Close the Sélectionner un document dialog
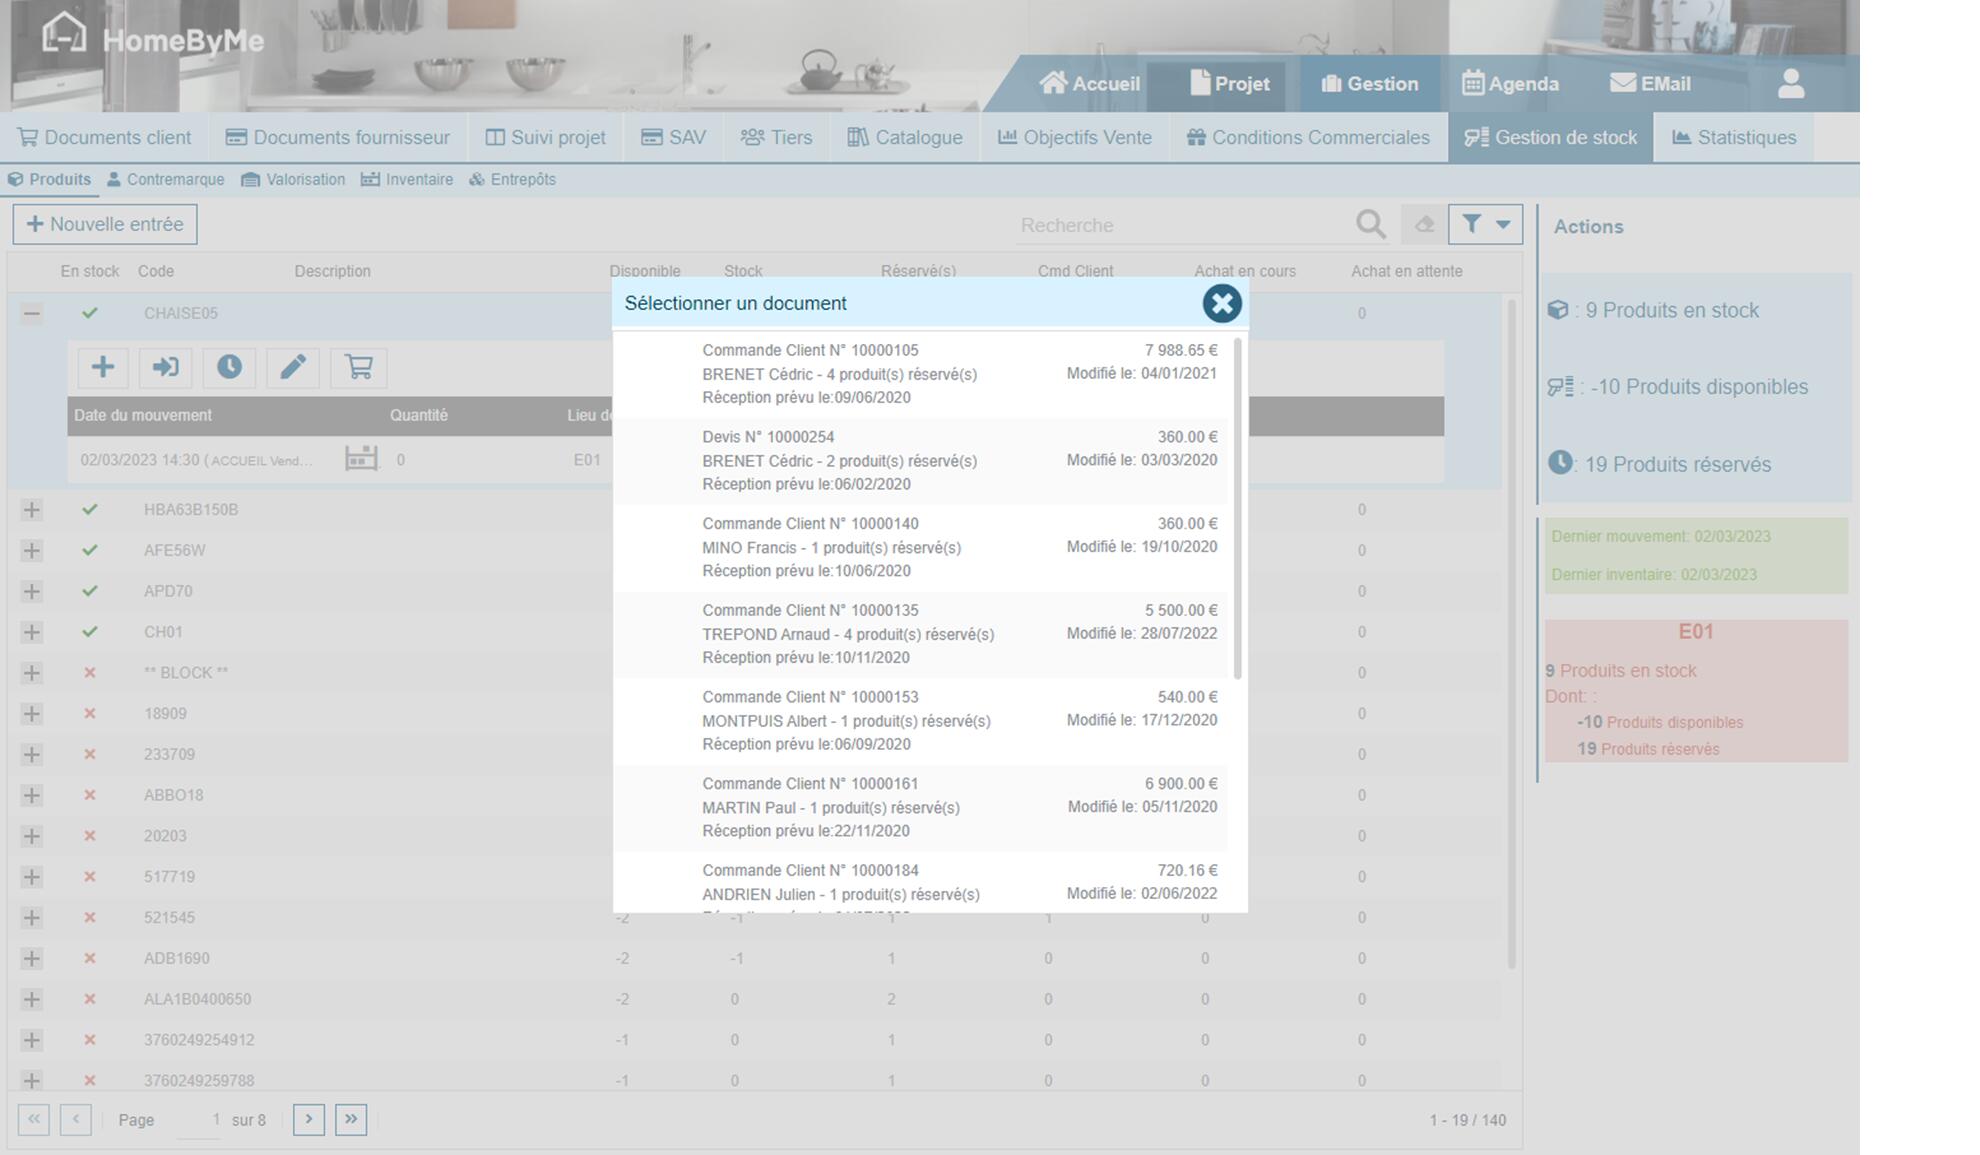 1221,303
